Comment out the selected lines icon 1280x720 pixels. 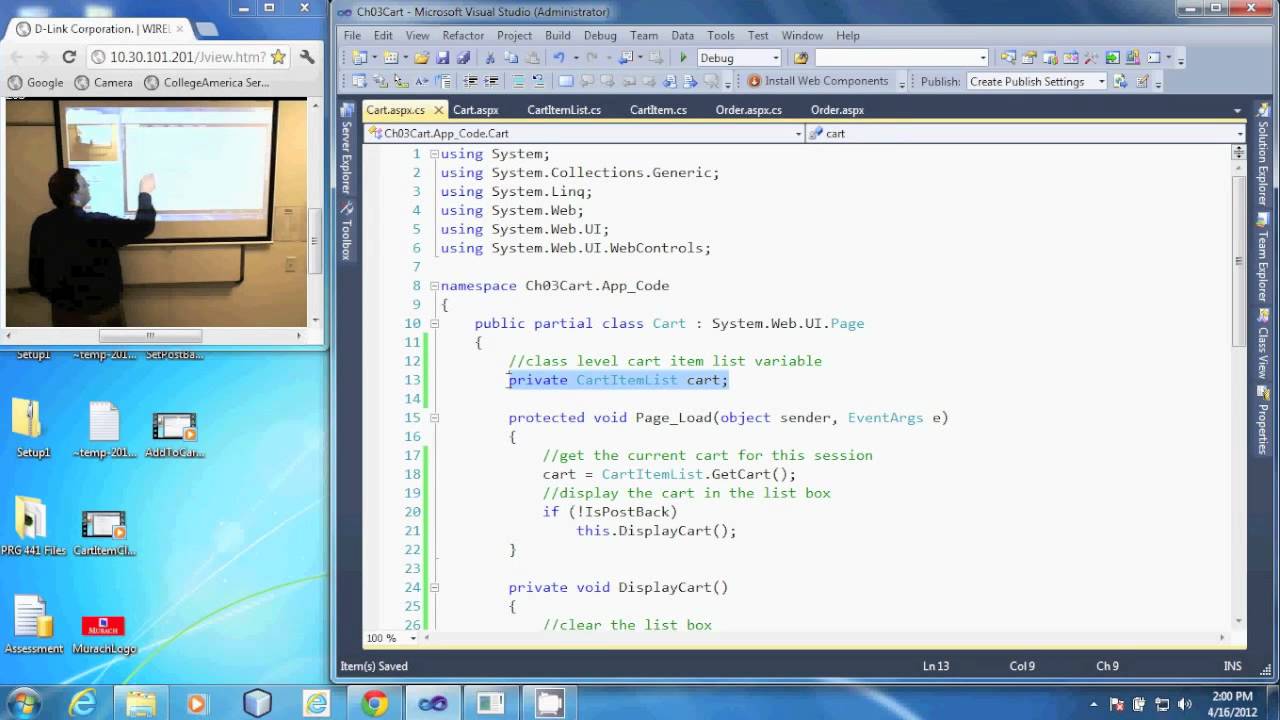[x=518, y=81]
